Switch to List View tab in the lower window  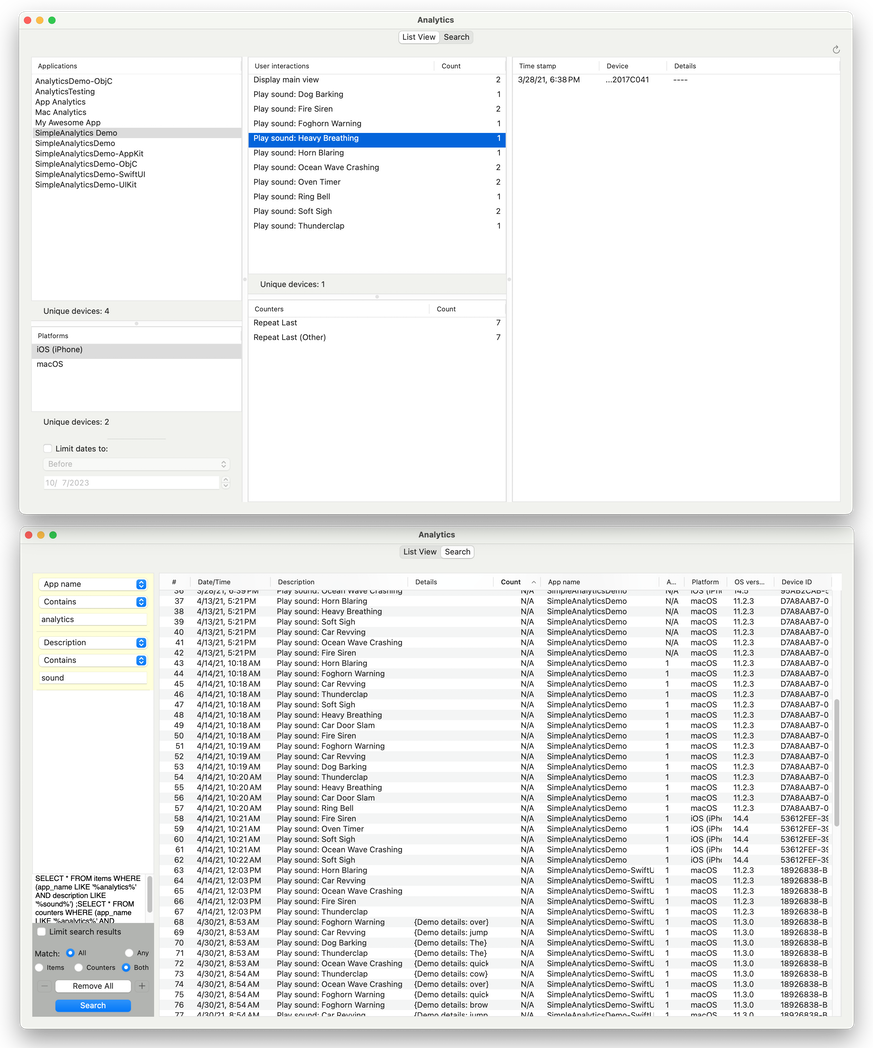420,552
